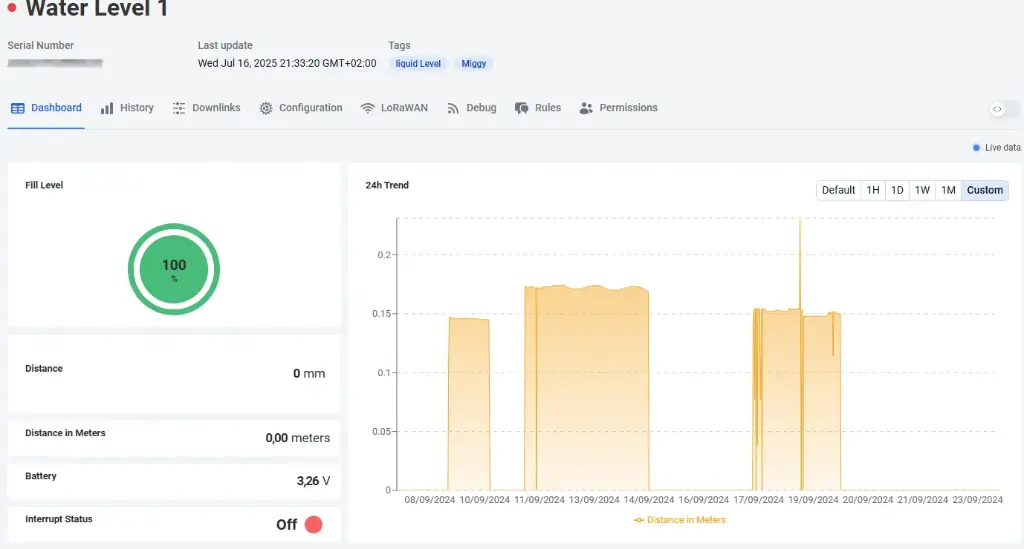Screen dimensions: 1024x549
Task: Click the Configuration gear icon
Action: click(266, 108)
